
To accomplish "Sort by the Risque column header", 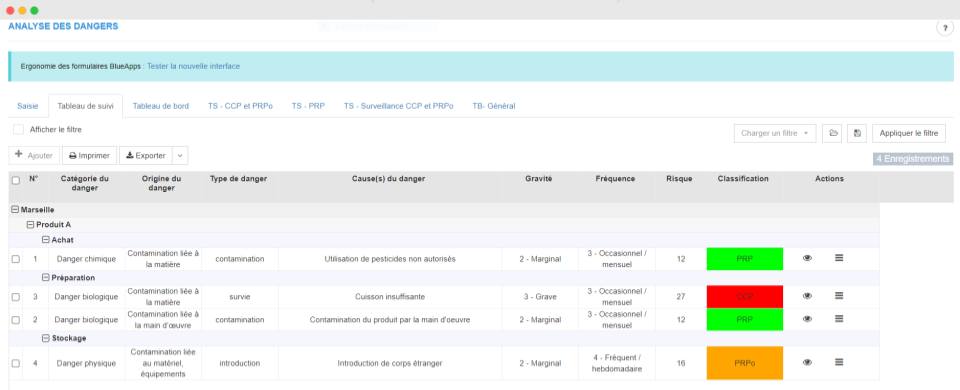I will [x=680, y=179].
